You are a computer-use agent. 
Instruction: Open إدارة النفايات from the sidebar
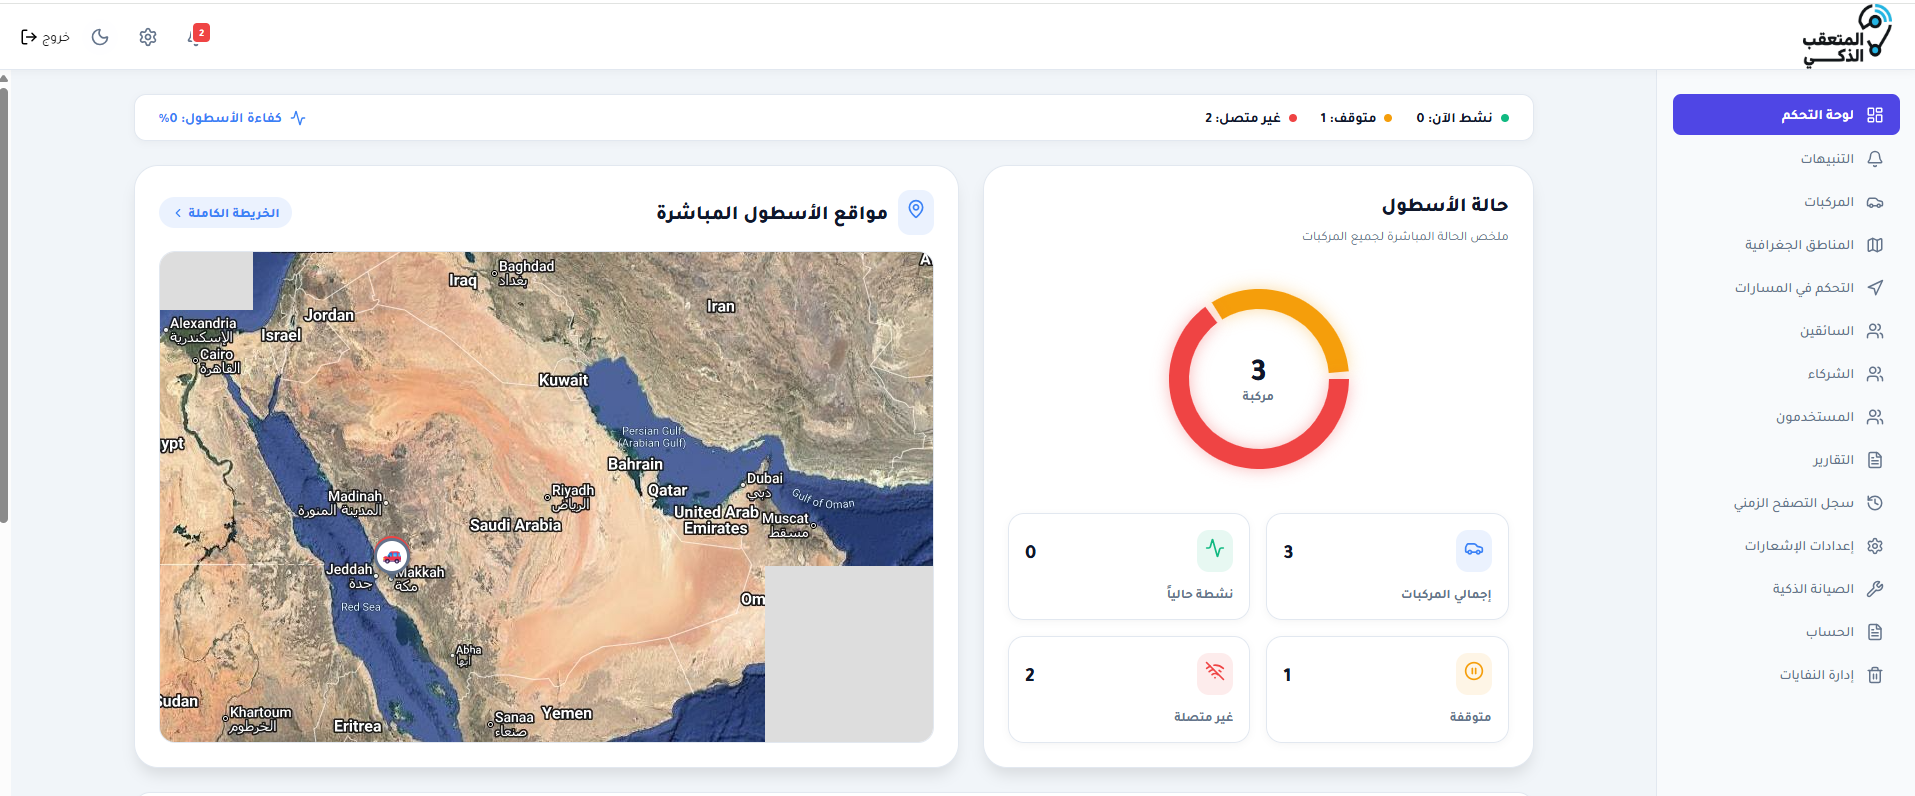[x=1786, y=675]
